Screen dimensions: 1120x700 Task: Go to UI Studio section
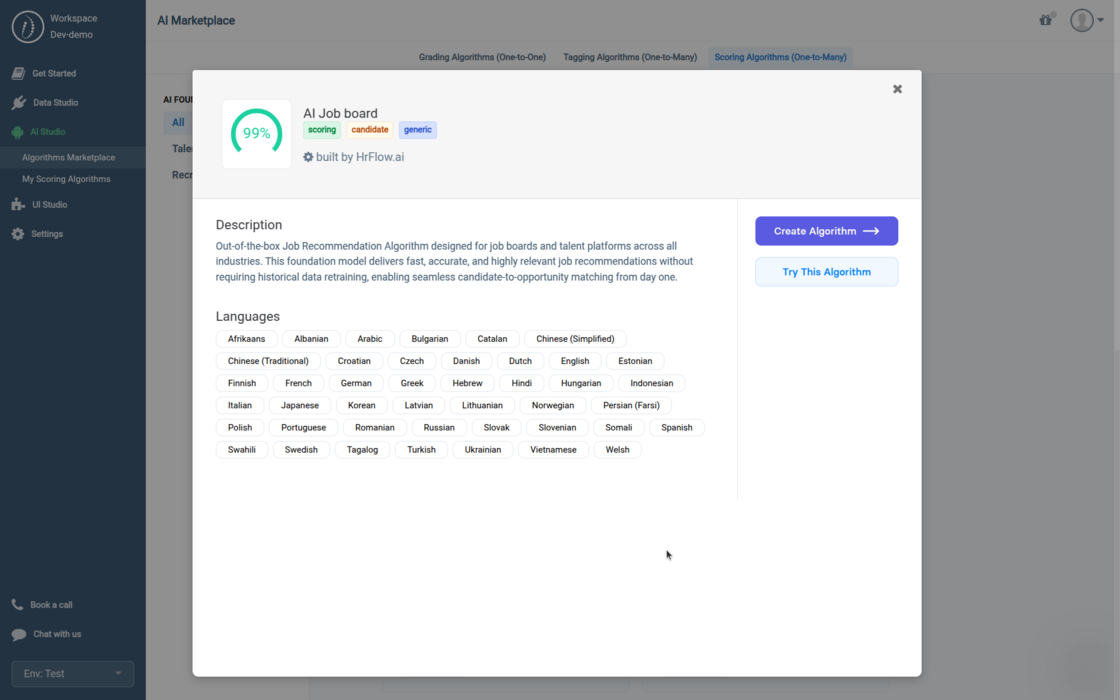pyautogui.click(x=49, y=204)
